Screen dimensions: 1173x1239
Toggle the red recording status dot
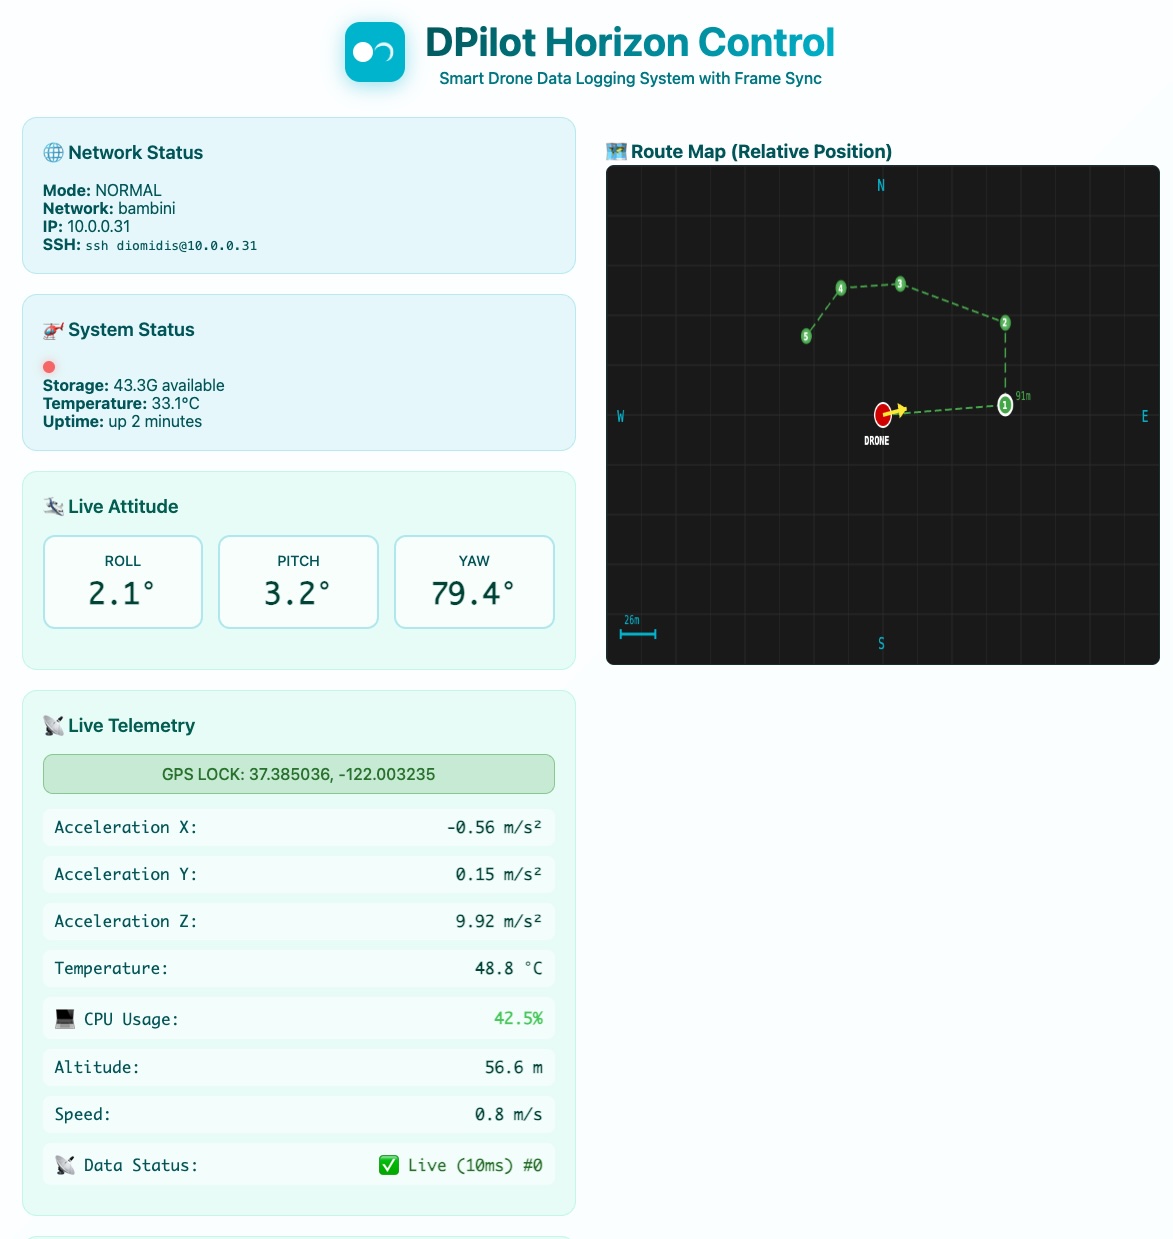click(49, 366)
